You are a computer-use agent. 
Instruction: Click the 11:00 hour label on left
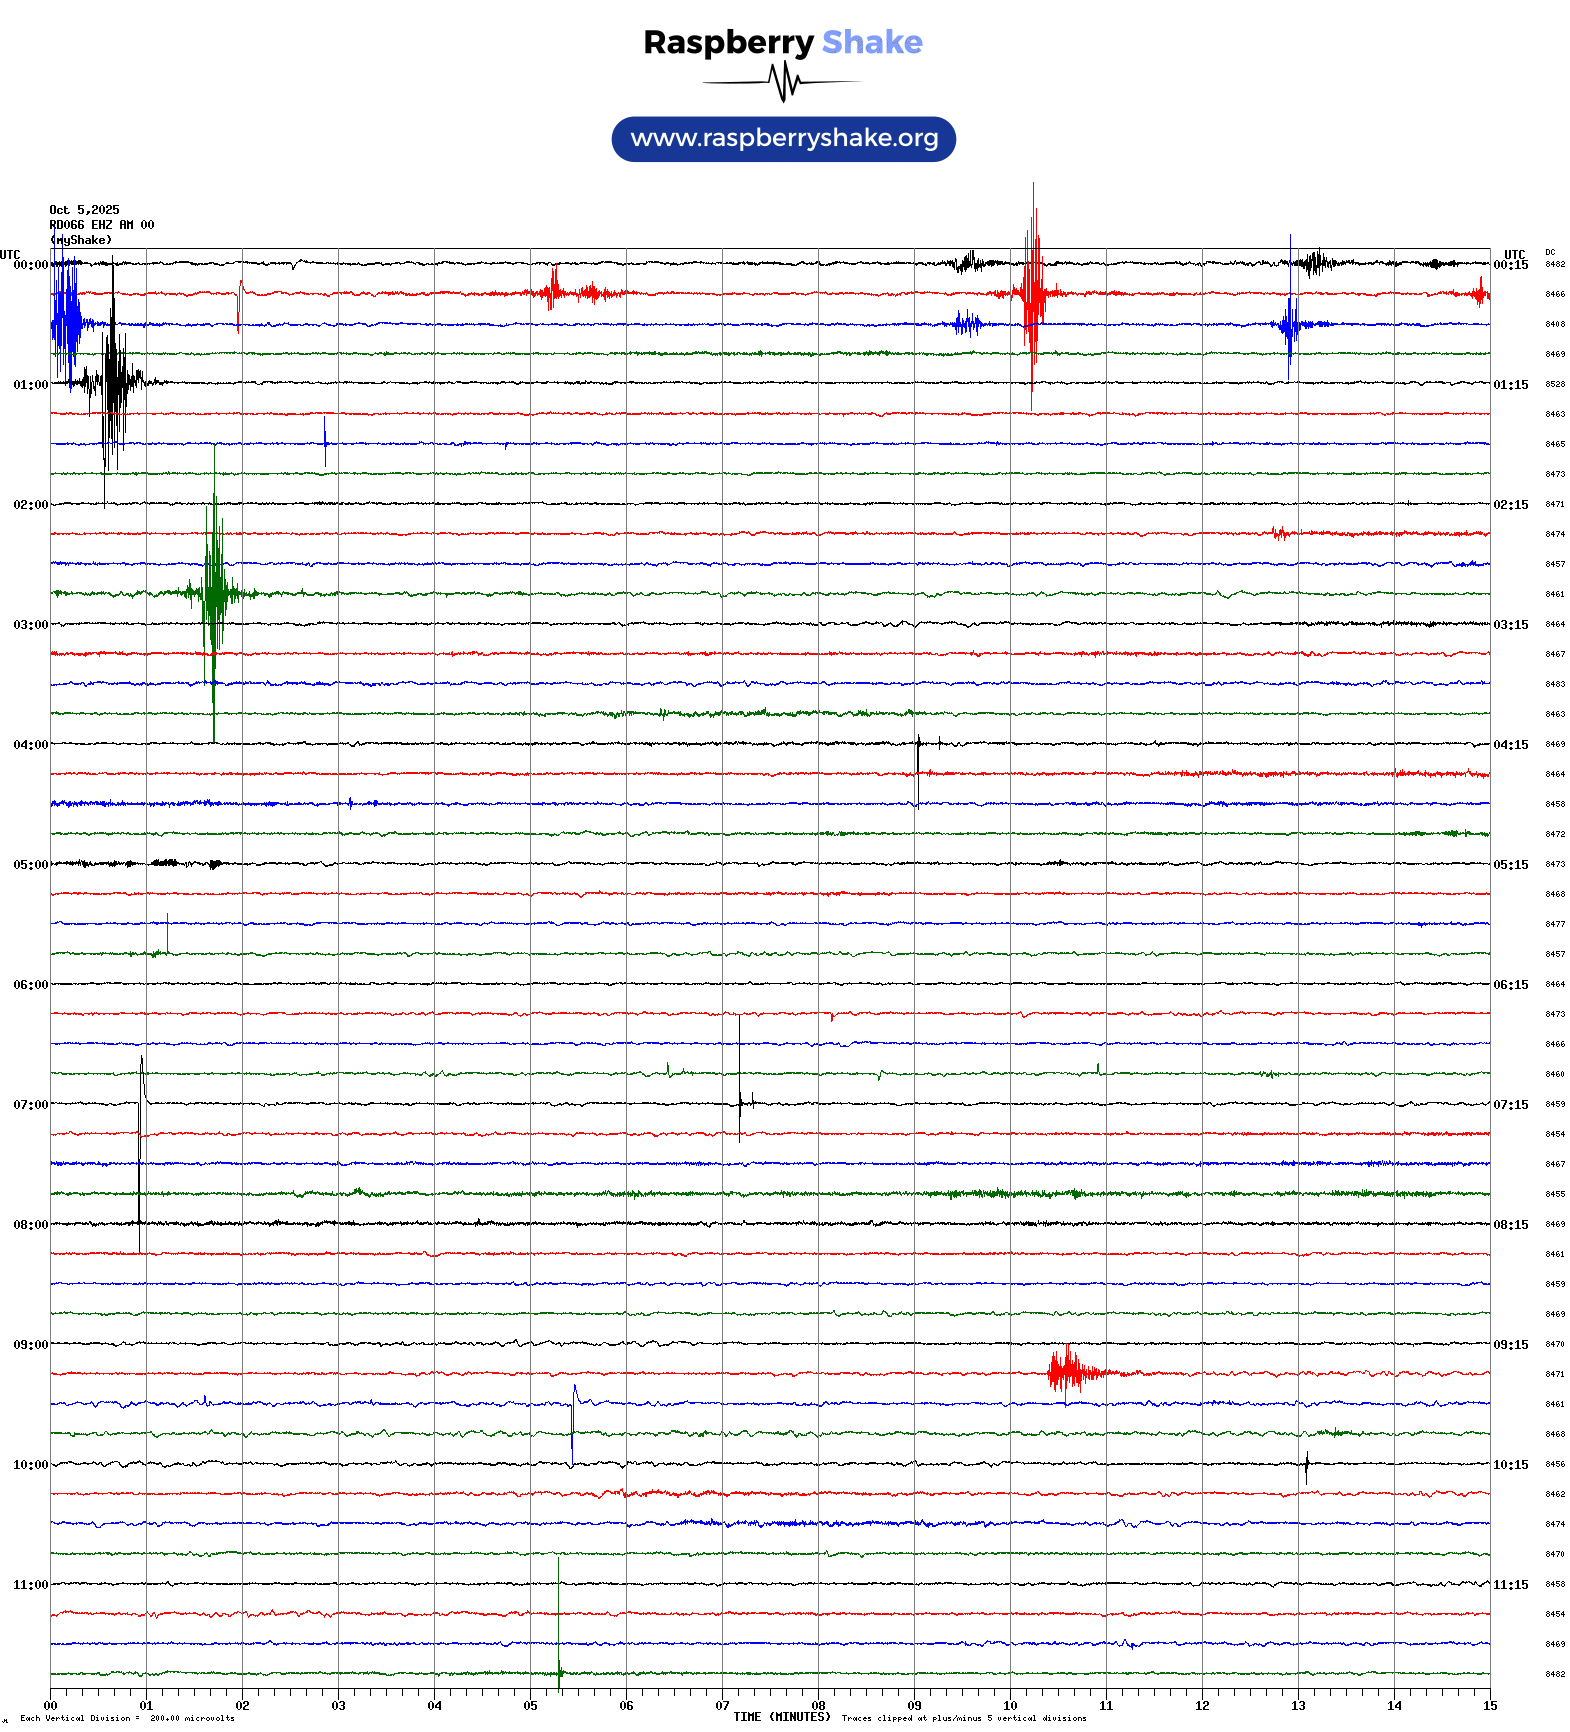point(30,1585)
